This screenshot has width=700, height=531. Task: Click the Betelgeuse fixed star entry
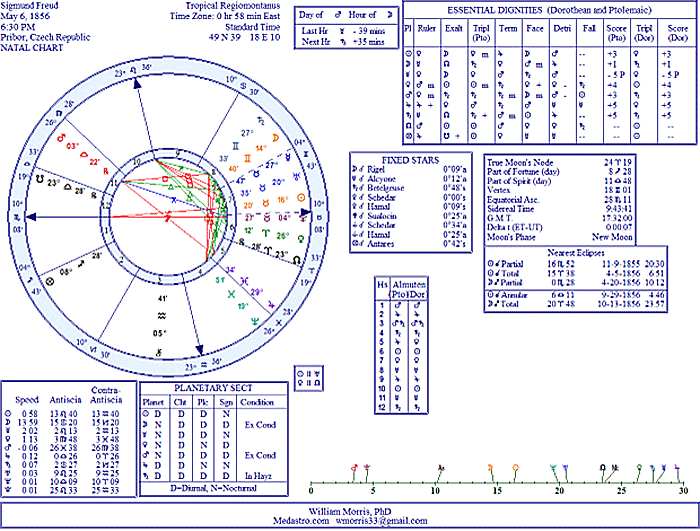pyautogui.click(x=410, y=188)
